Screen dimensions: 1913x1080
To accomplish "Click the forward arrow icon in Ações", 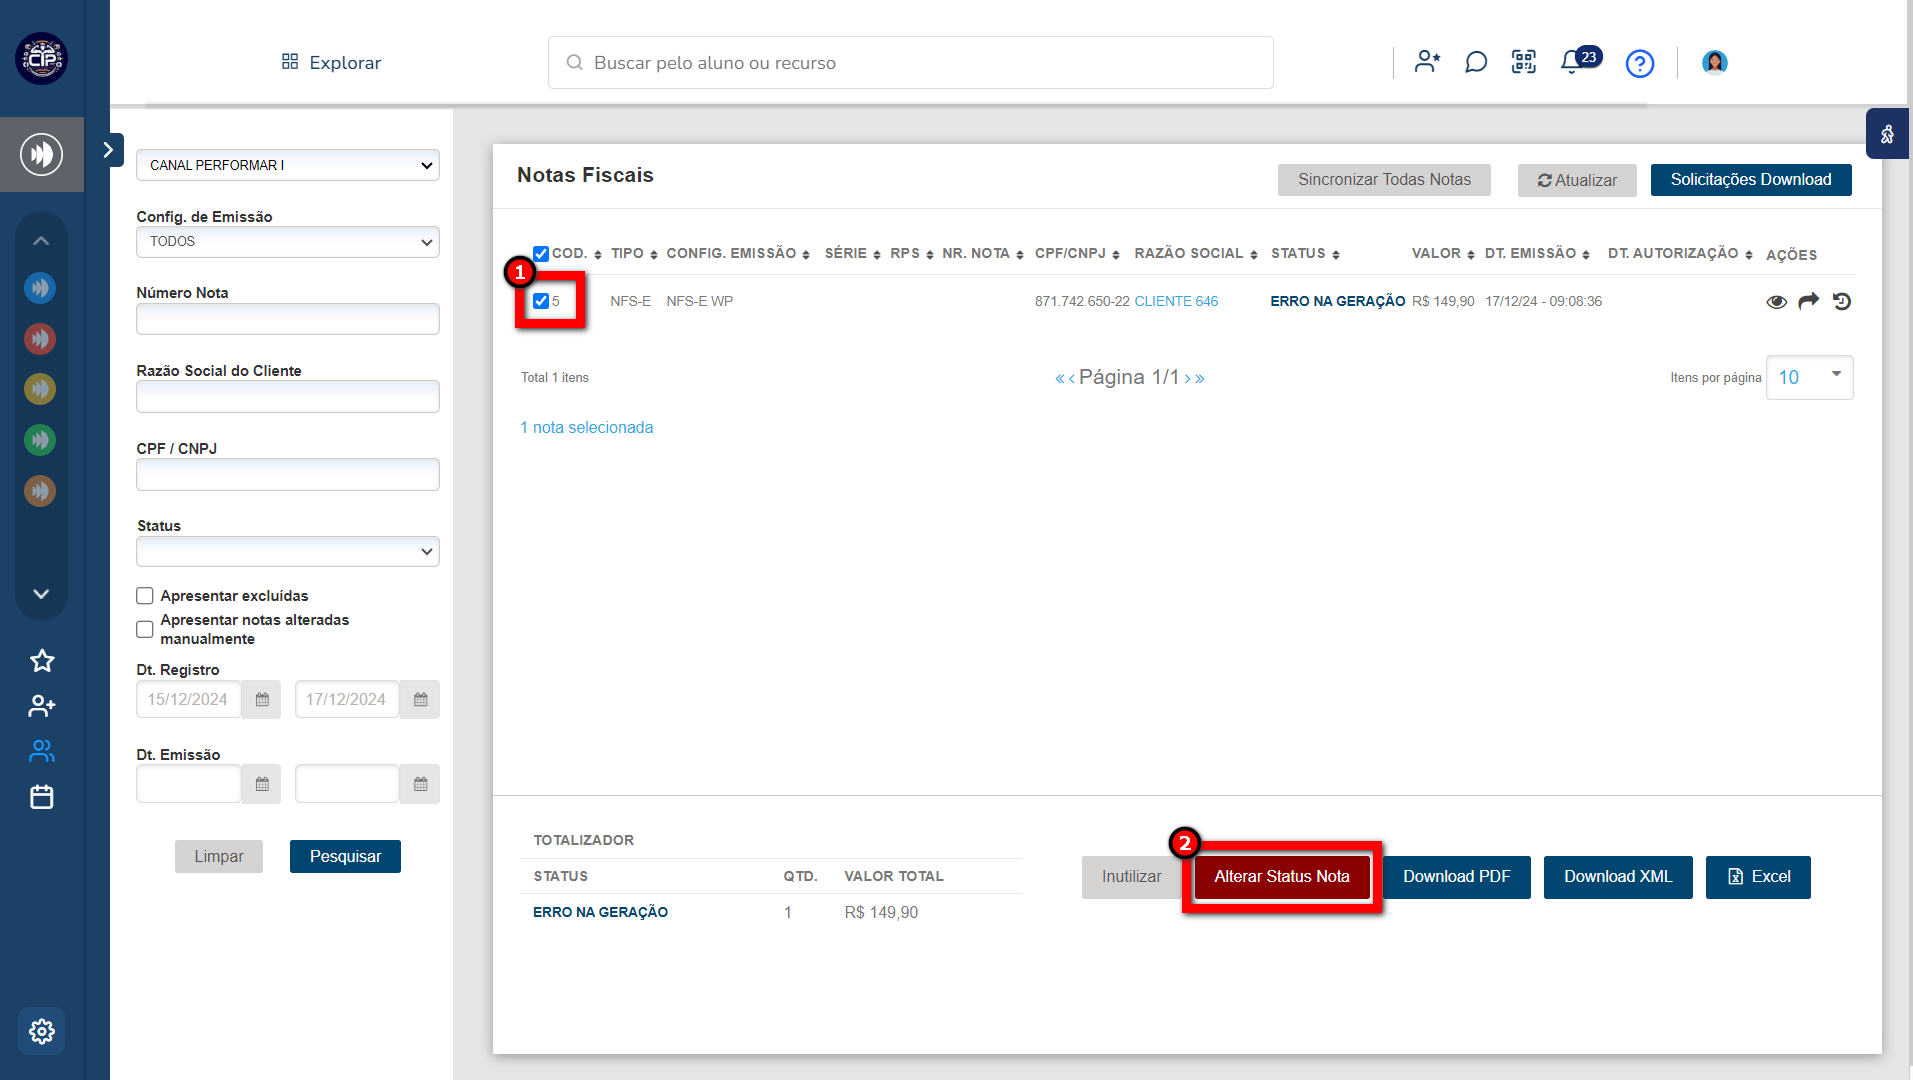I will 1808,301.
